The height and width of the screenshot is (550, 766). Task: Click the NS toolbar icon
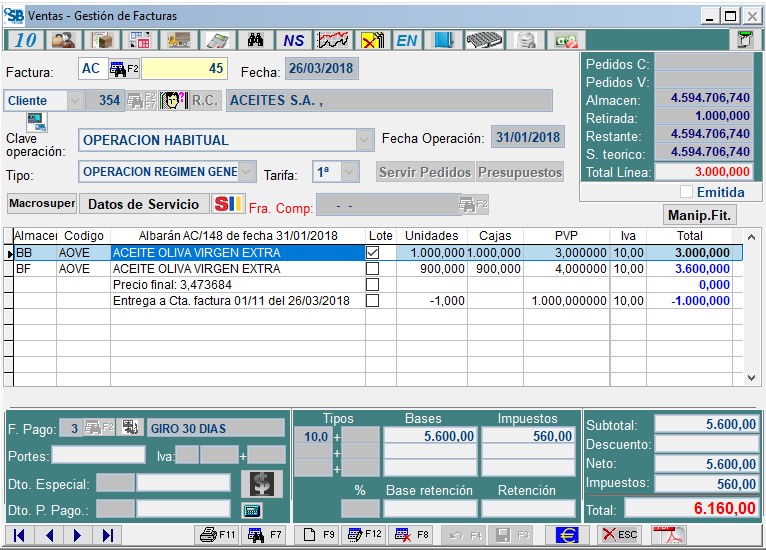pyautogui.click(x=294, y=40)
